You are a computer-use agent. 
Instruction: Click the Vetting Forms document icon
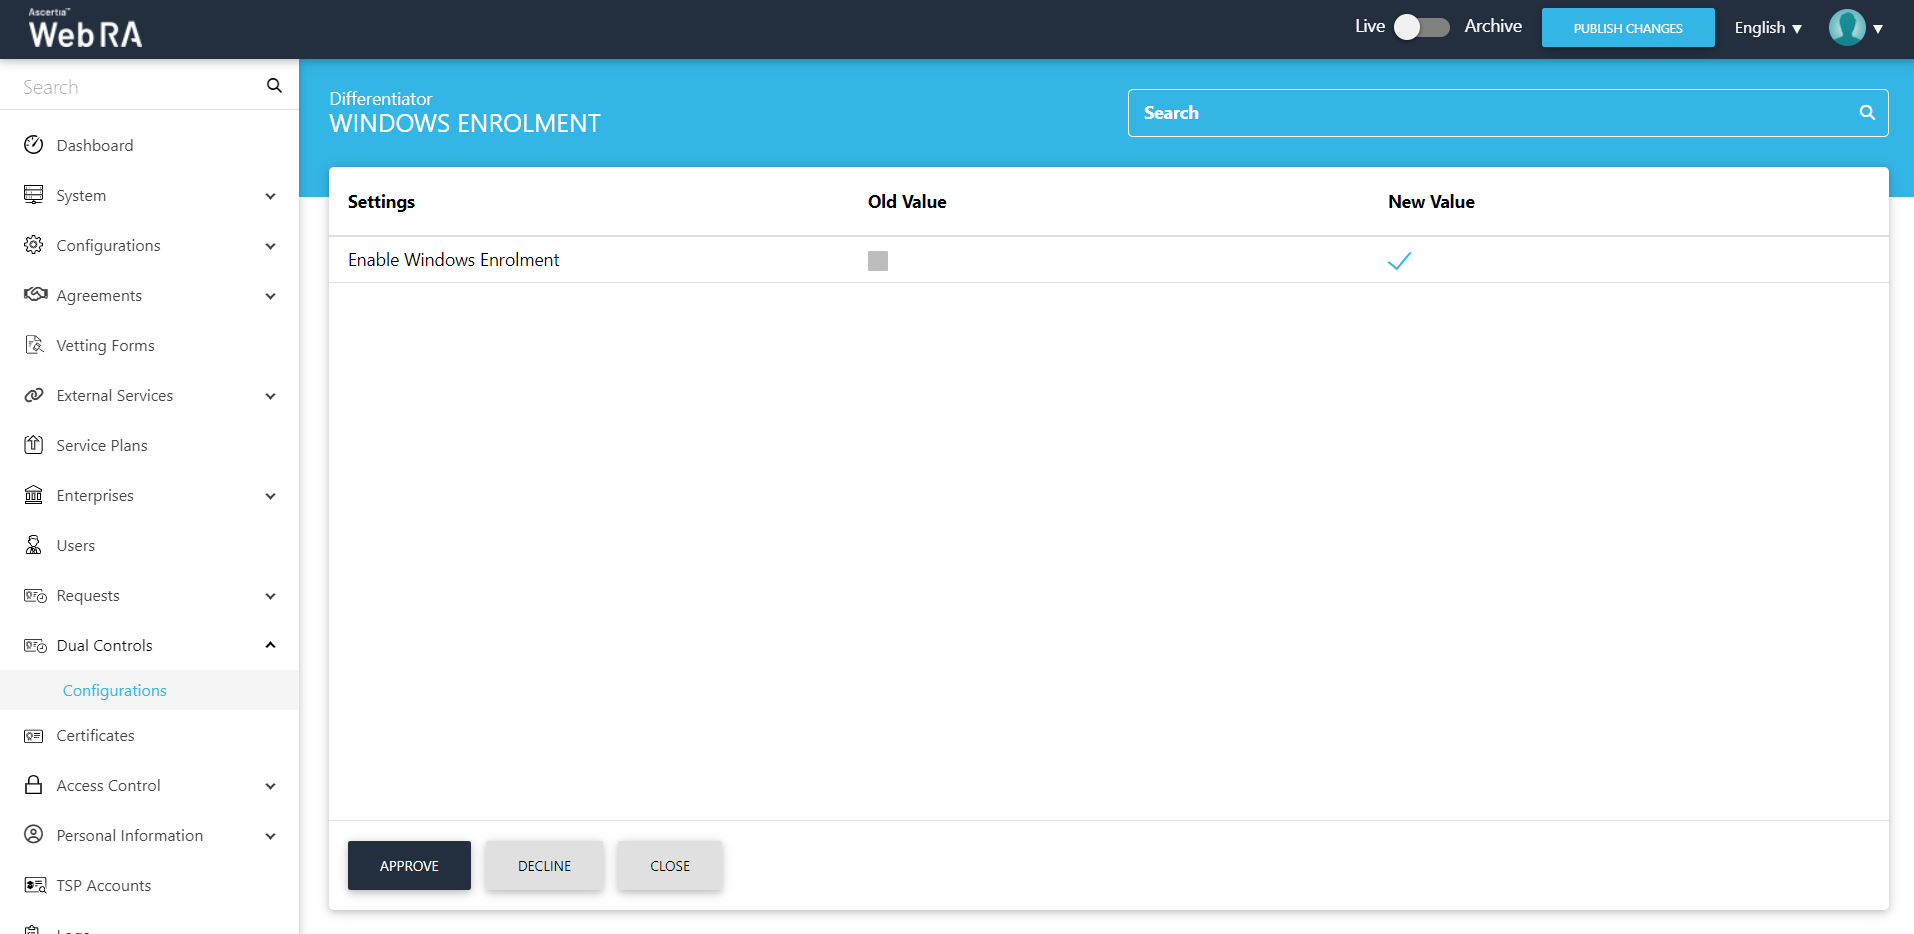click(x=34, y=345)
